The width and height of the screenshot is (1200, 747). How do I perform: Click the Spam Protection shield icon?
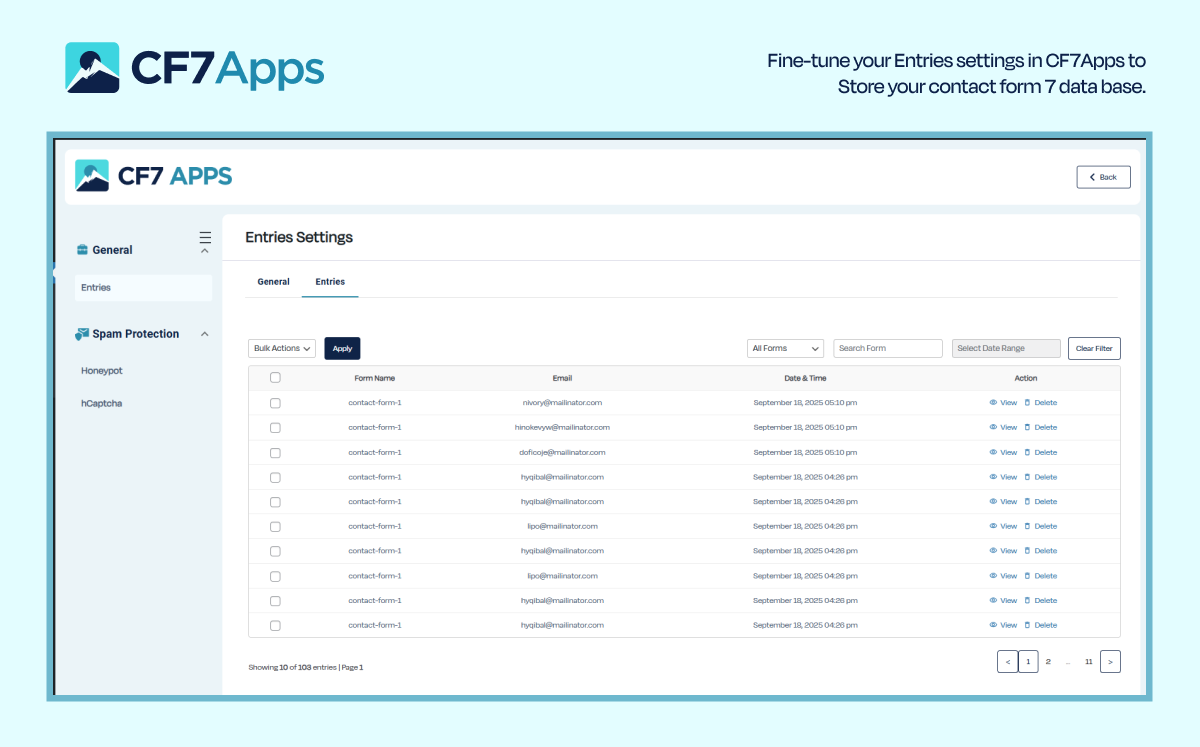pos(82,334)
